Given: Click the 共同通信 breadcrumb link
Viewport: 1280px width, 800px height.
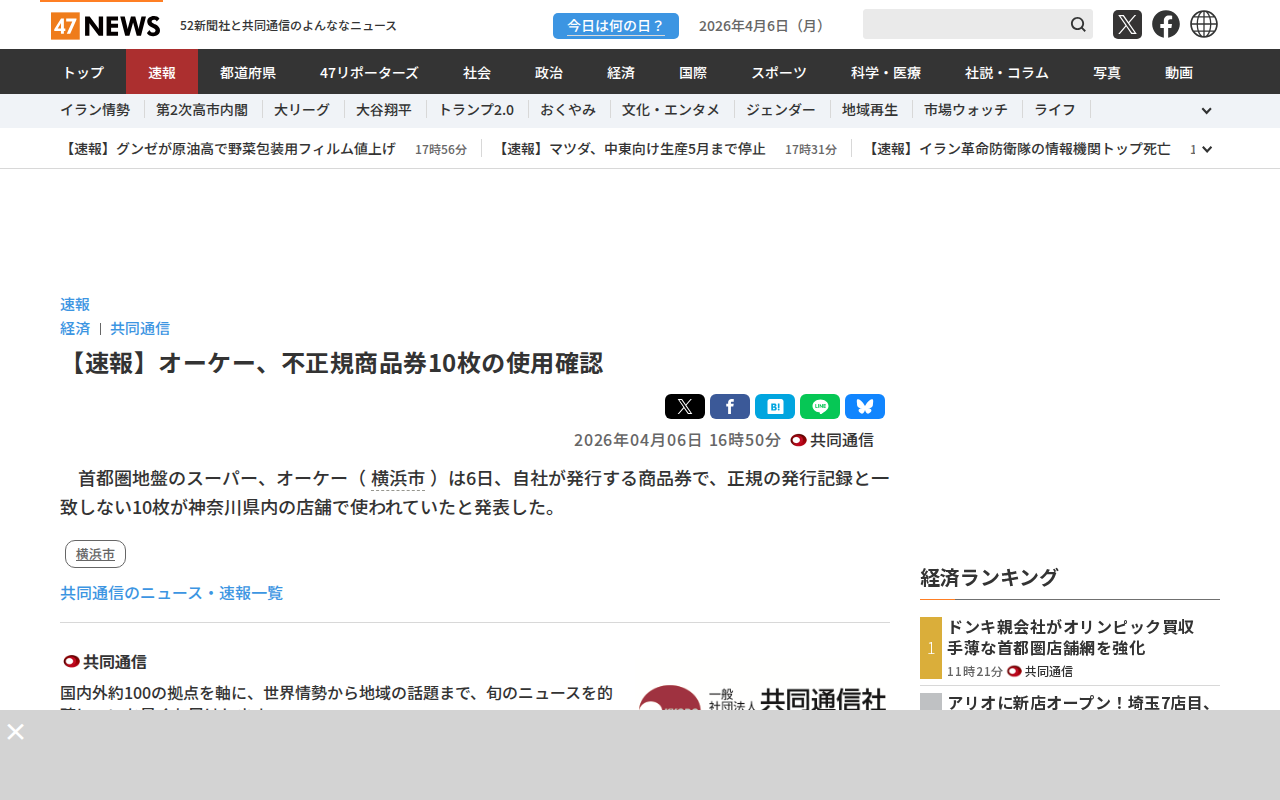Looking at the screenshot, I should (140, 328).
